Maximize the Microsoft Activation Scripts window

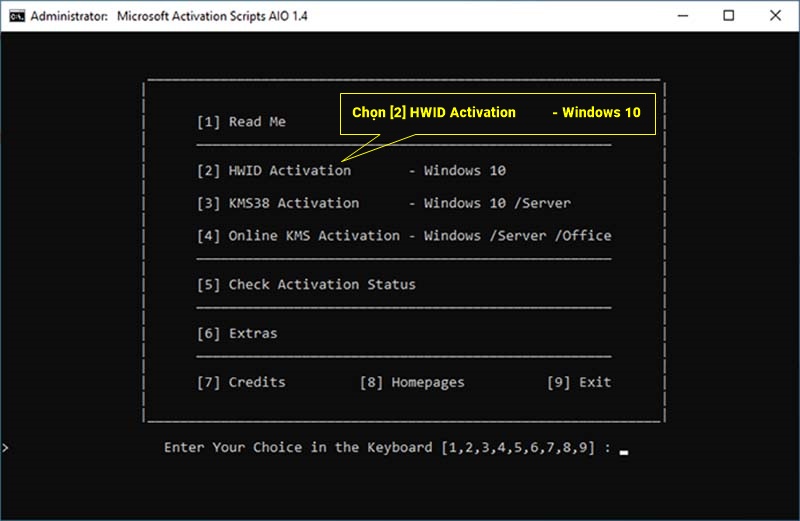[729, 16]
